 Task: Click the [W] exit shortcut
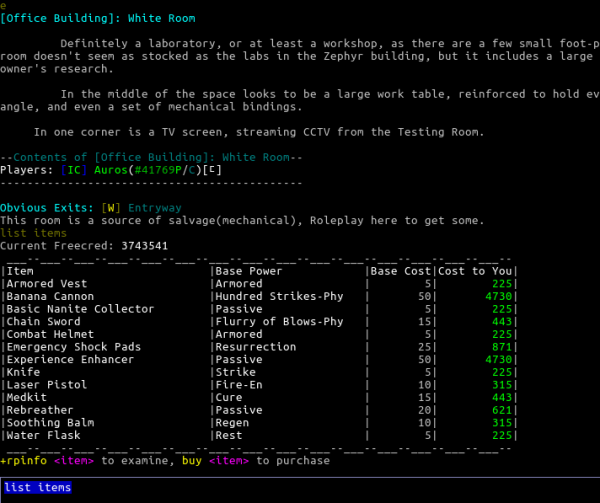pyautogui.click(x=111, y=208)
